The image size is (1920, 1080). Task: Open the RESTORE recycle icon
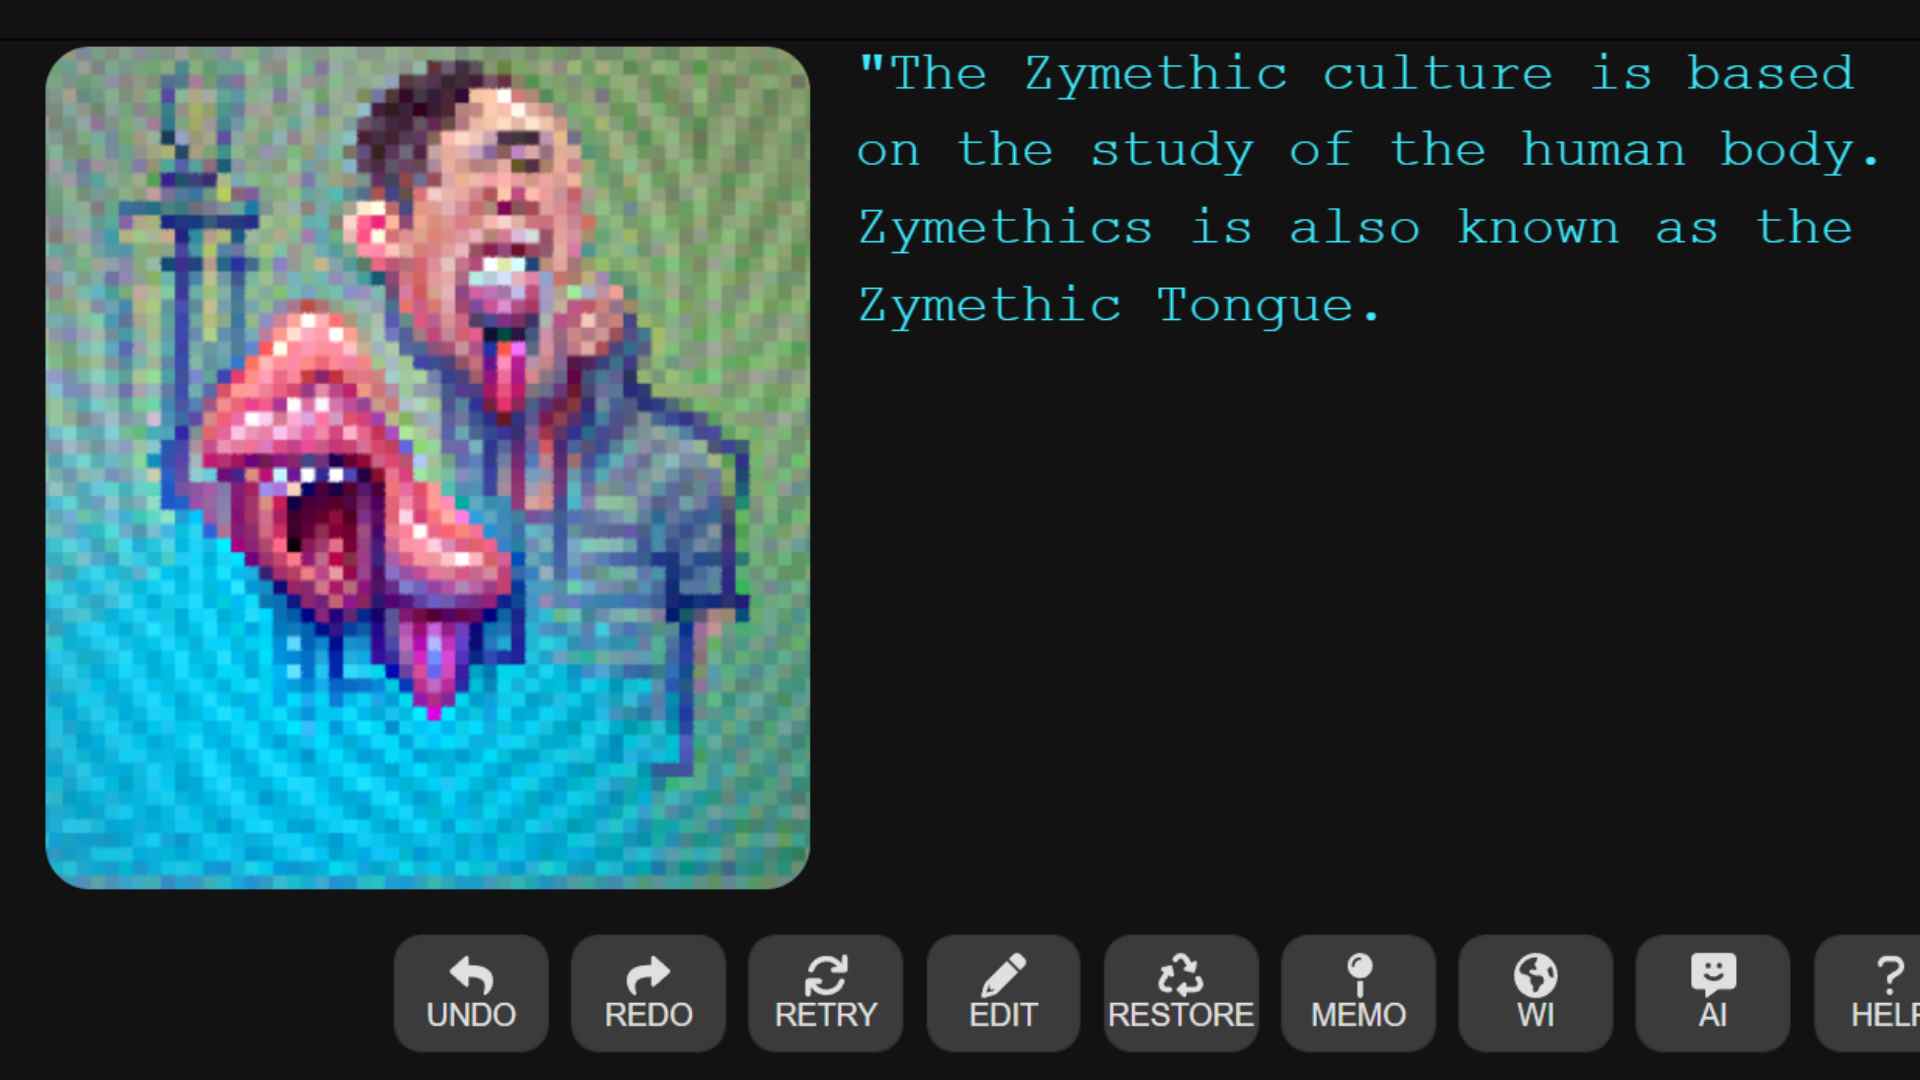point(1180,990)
